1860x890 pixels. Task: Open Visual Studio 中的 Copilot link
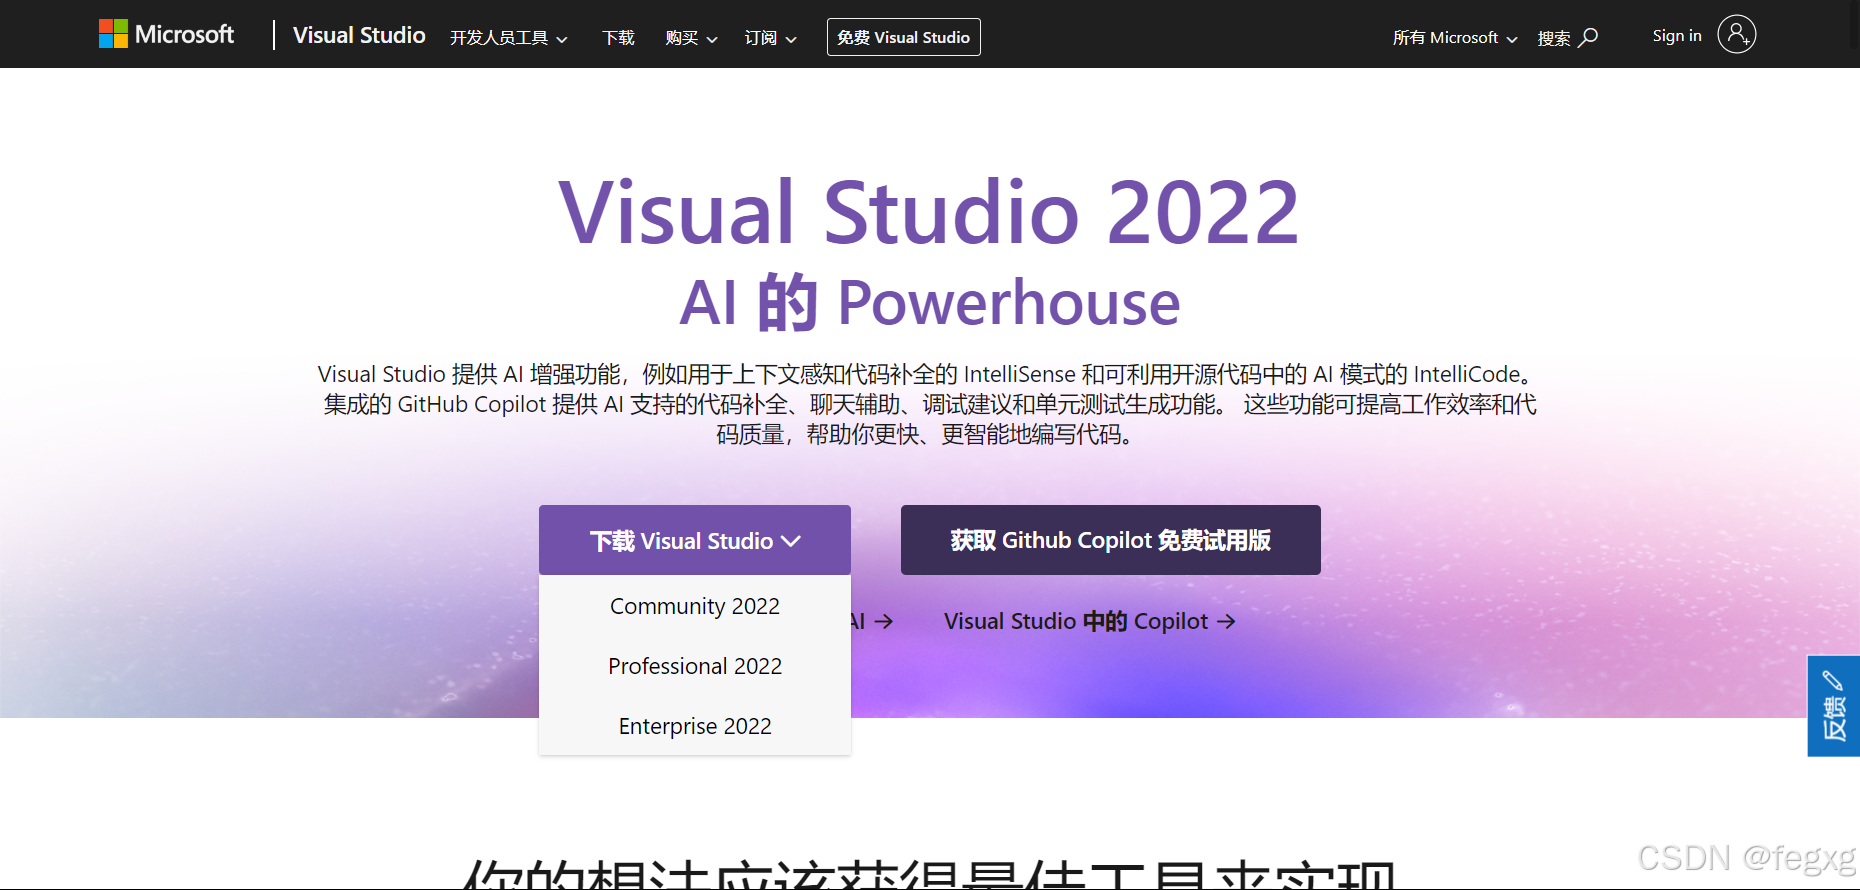click(1090, 621)
